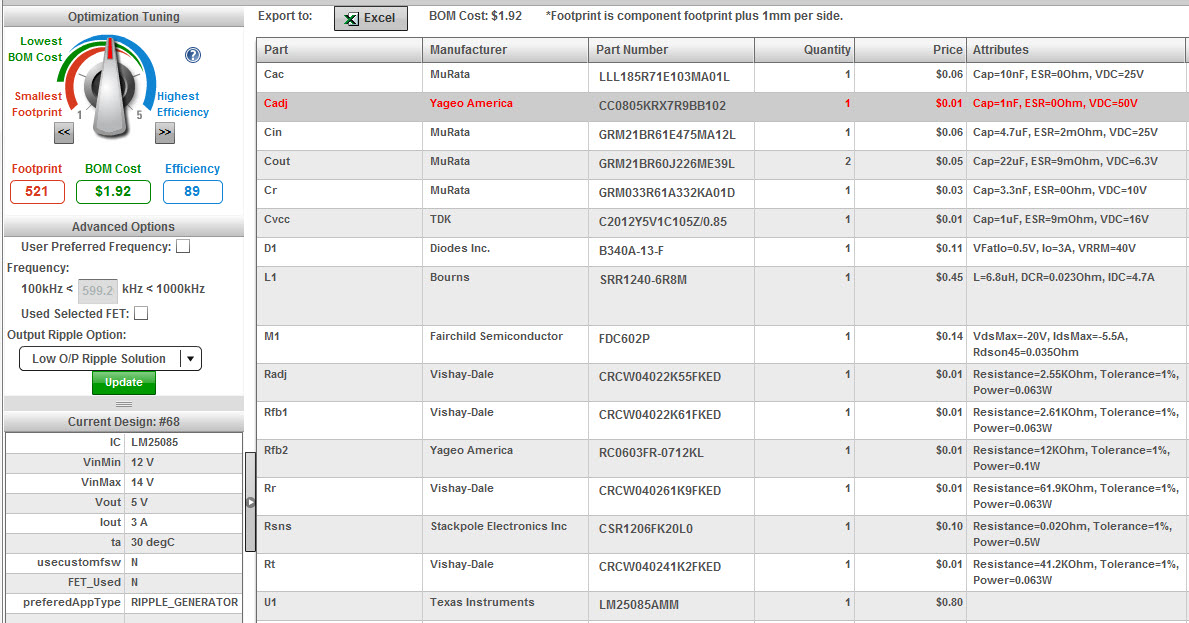Viewport: 1189px width, 623px height.
Task: Enable the User Preferred Frequency checkbox
Action: click(184, 246)
